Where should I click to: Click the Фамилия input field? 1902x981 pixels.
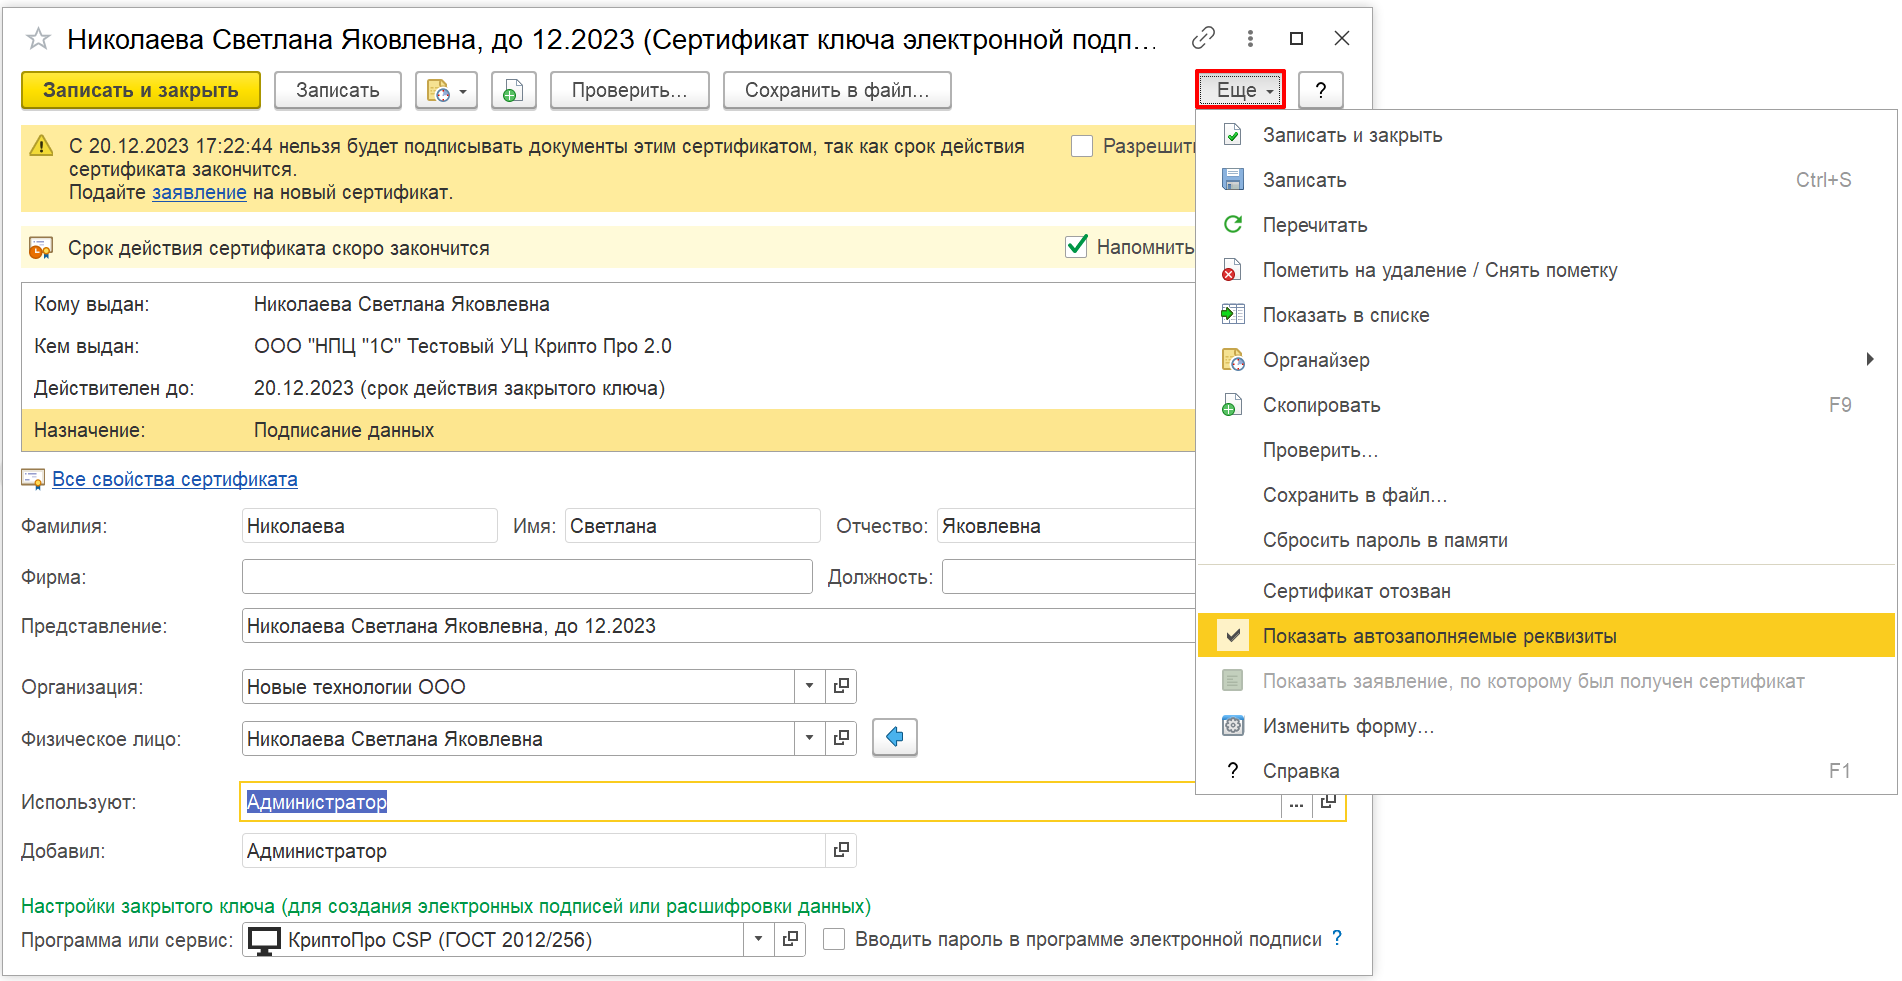point(370,526)
